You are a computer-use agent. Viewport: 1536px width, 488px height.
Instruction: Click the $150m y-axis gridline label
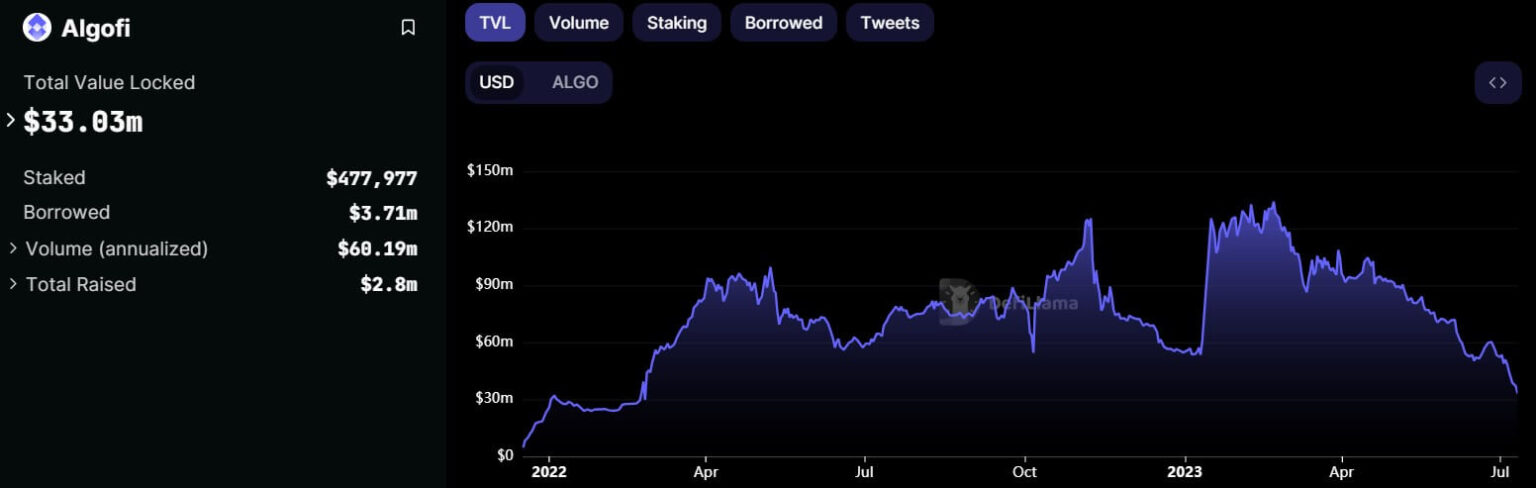tap(490, 171)
